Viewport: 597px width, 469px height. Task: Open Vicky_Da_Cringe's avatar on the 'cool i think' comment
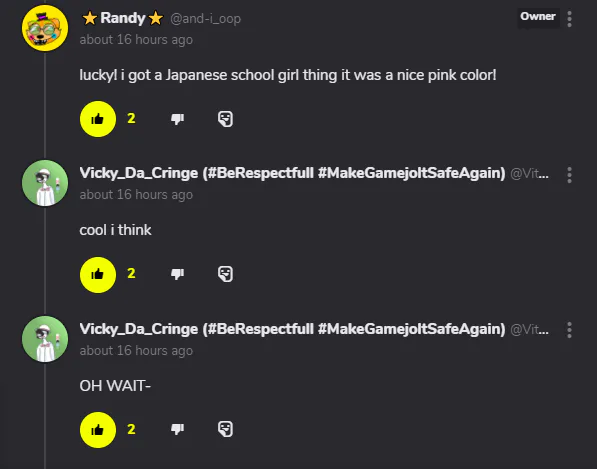(45, 183)
